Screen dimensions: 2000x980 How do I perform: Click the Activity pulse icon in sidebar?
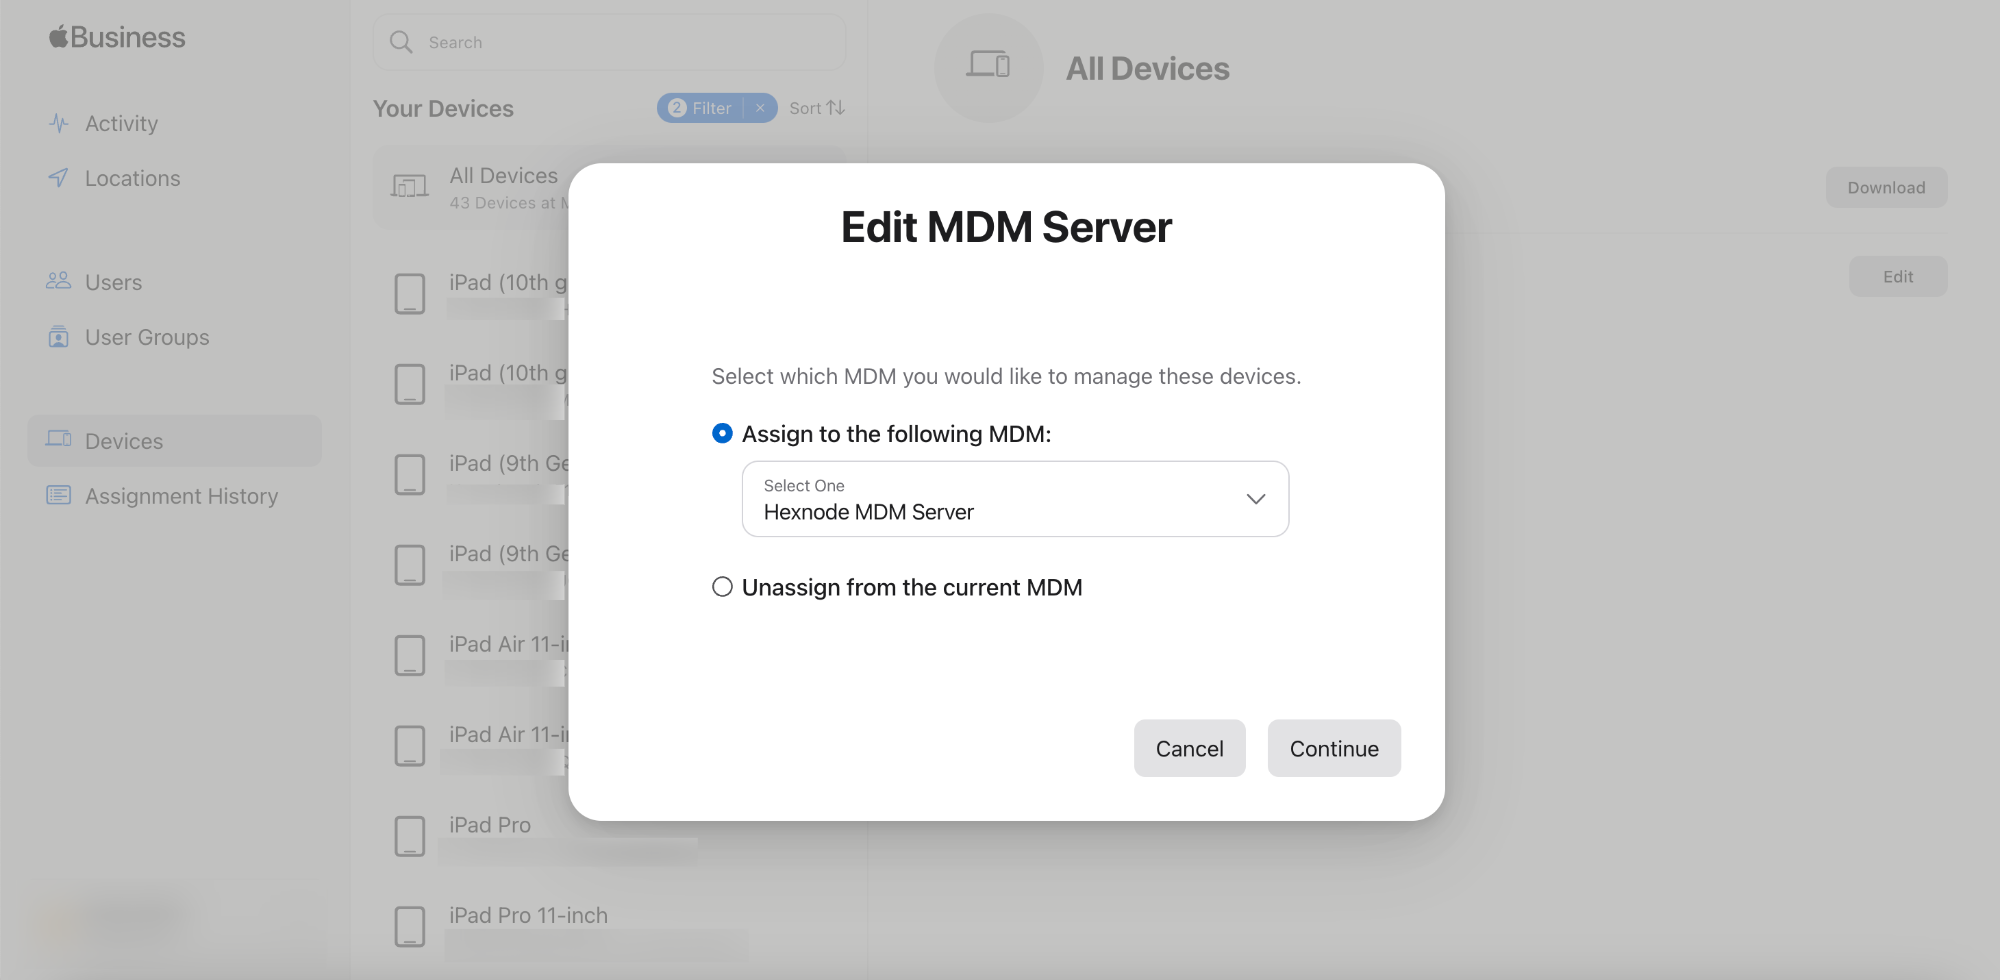59,124
